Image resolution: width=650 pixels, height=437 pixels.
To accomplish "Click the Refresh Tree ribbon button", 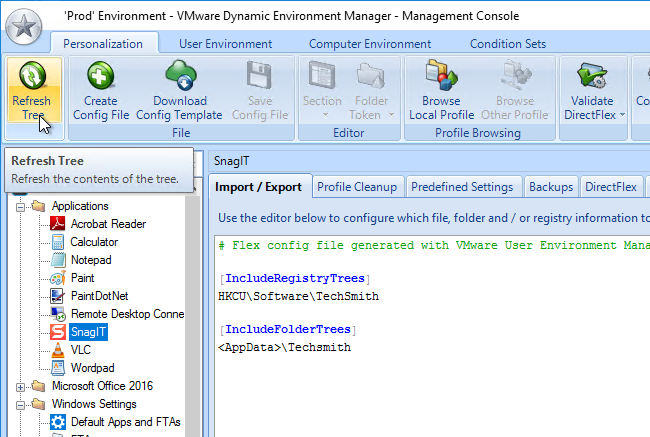I will coord(34,90).
